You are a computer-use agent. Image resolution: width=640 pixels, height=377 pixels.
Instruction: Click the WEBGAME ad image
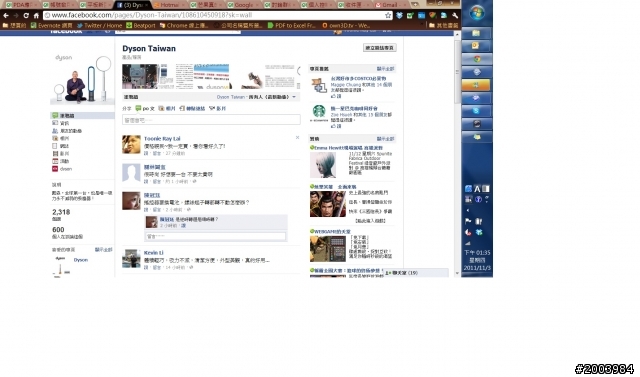point(328,248)
